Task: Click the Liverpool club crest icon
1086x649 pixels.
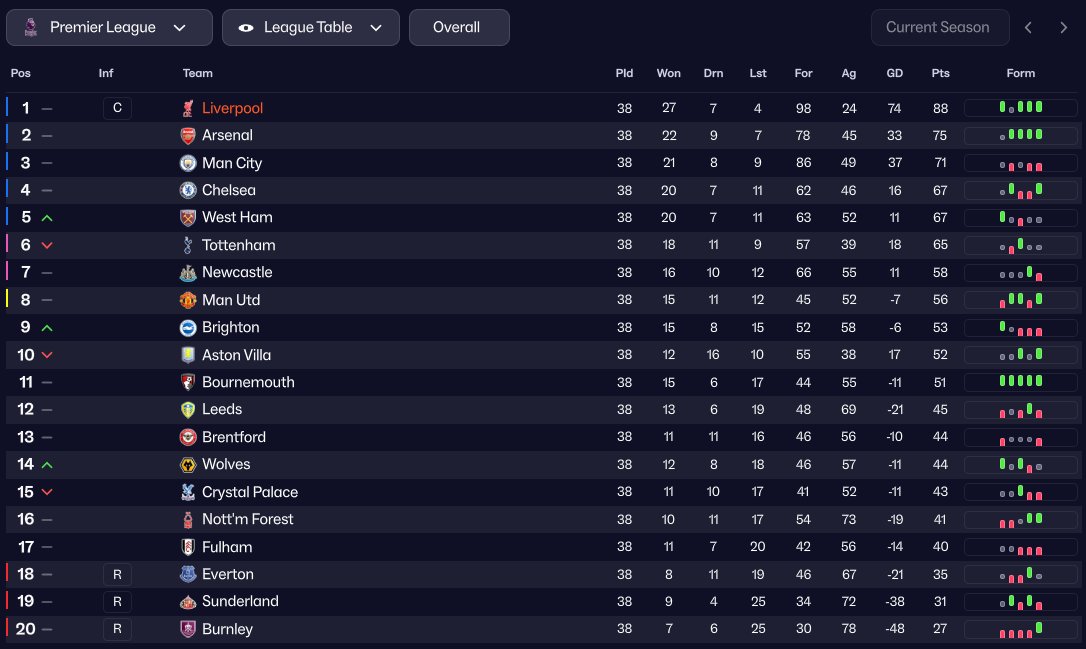Action: (x=188, y=108)
